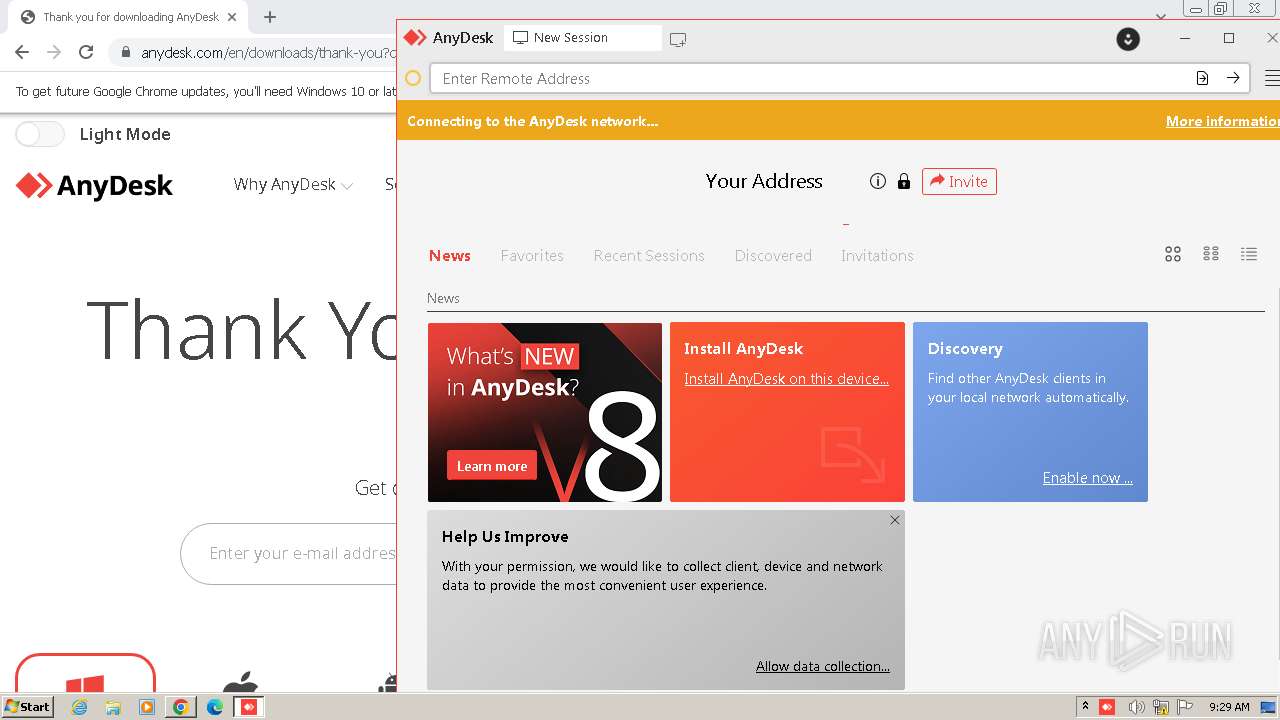Open Internet Explorer from the taskbar
The width and height of the screenshot is (1280, 720).
pyautogui.click(x=79, y=707)
